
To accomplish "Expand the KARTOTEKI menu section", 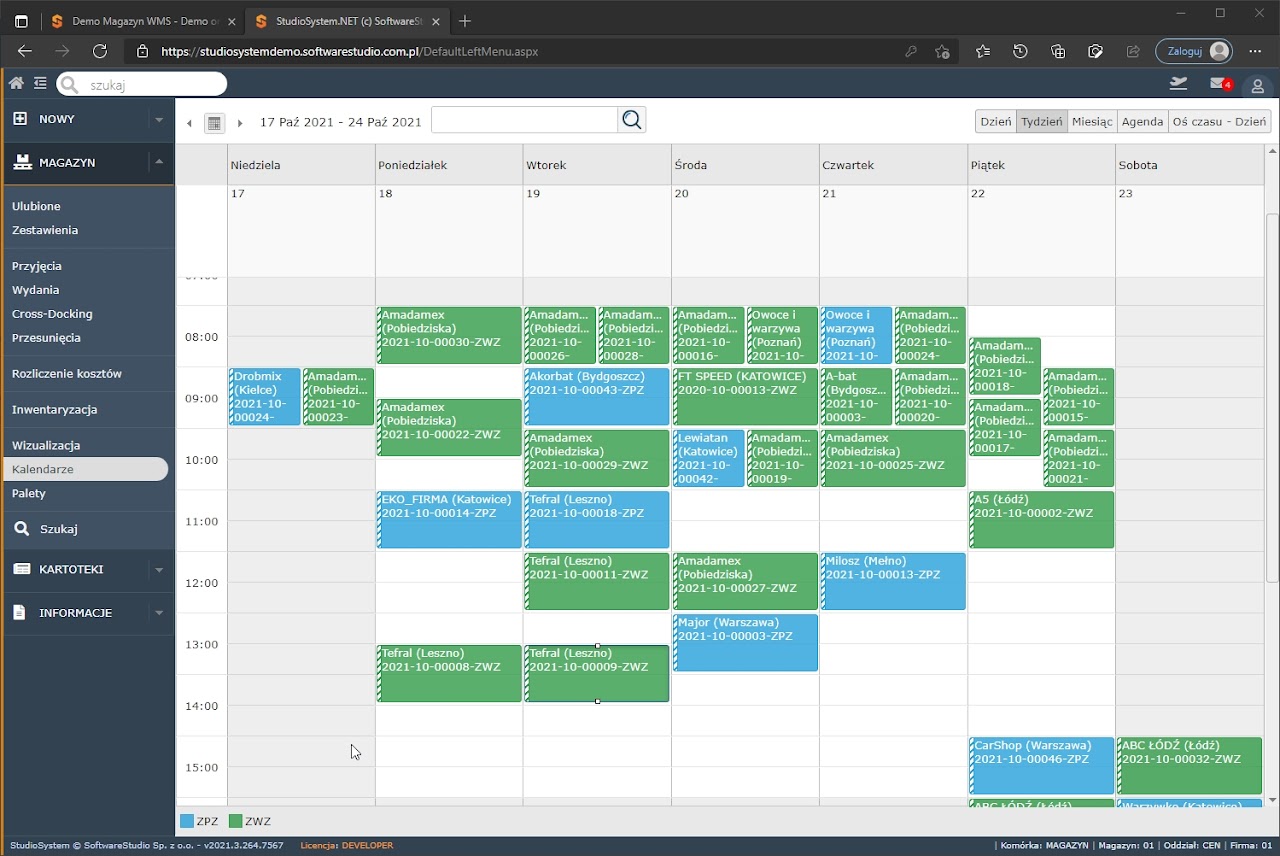I will (x=158, y=569).
